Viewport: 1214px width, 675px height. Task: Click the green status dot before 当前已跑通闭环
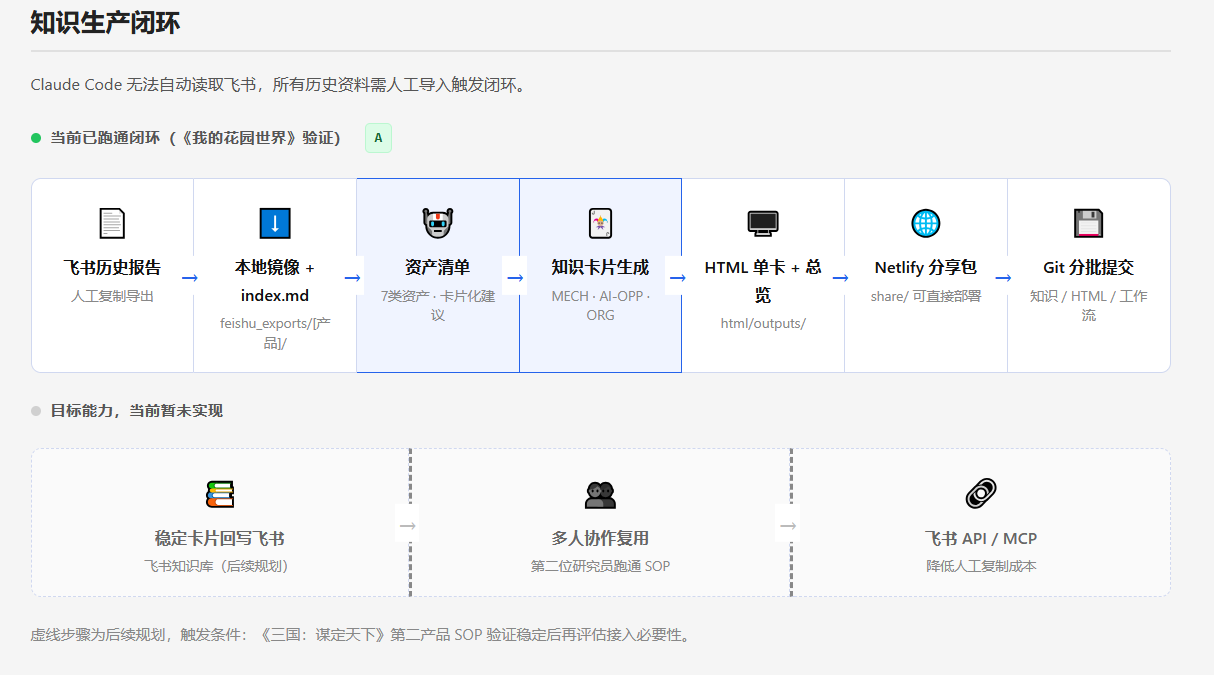click(36, 138)
